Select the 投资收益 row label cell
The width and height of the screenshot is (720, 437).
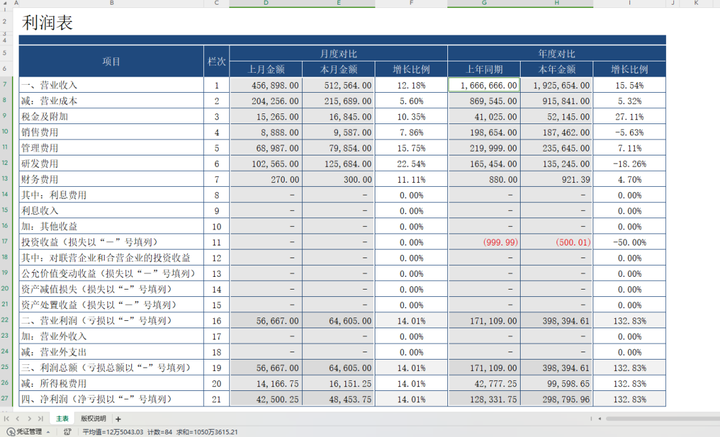coord(111,242)
